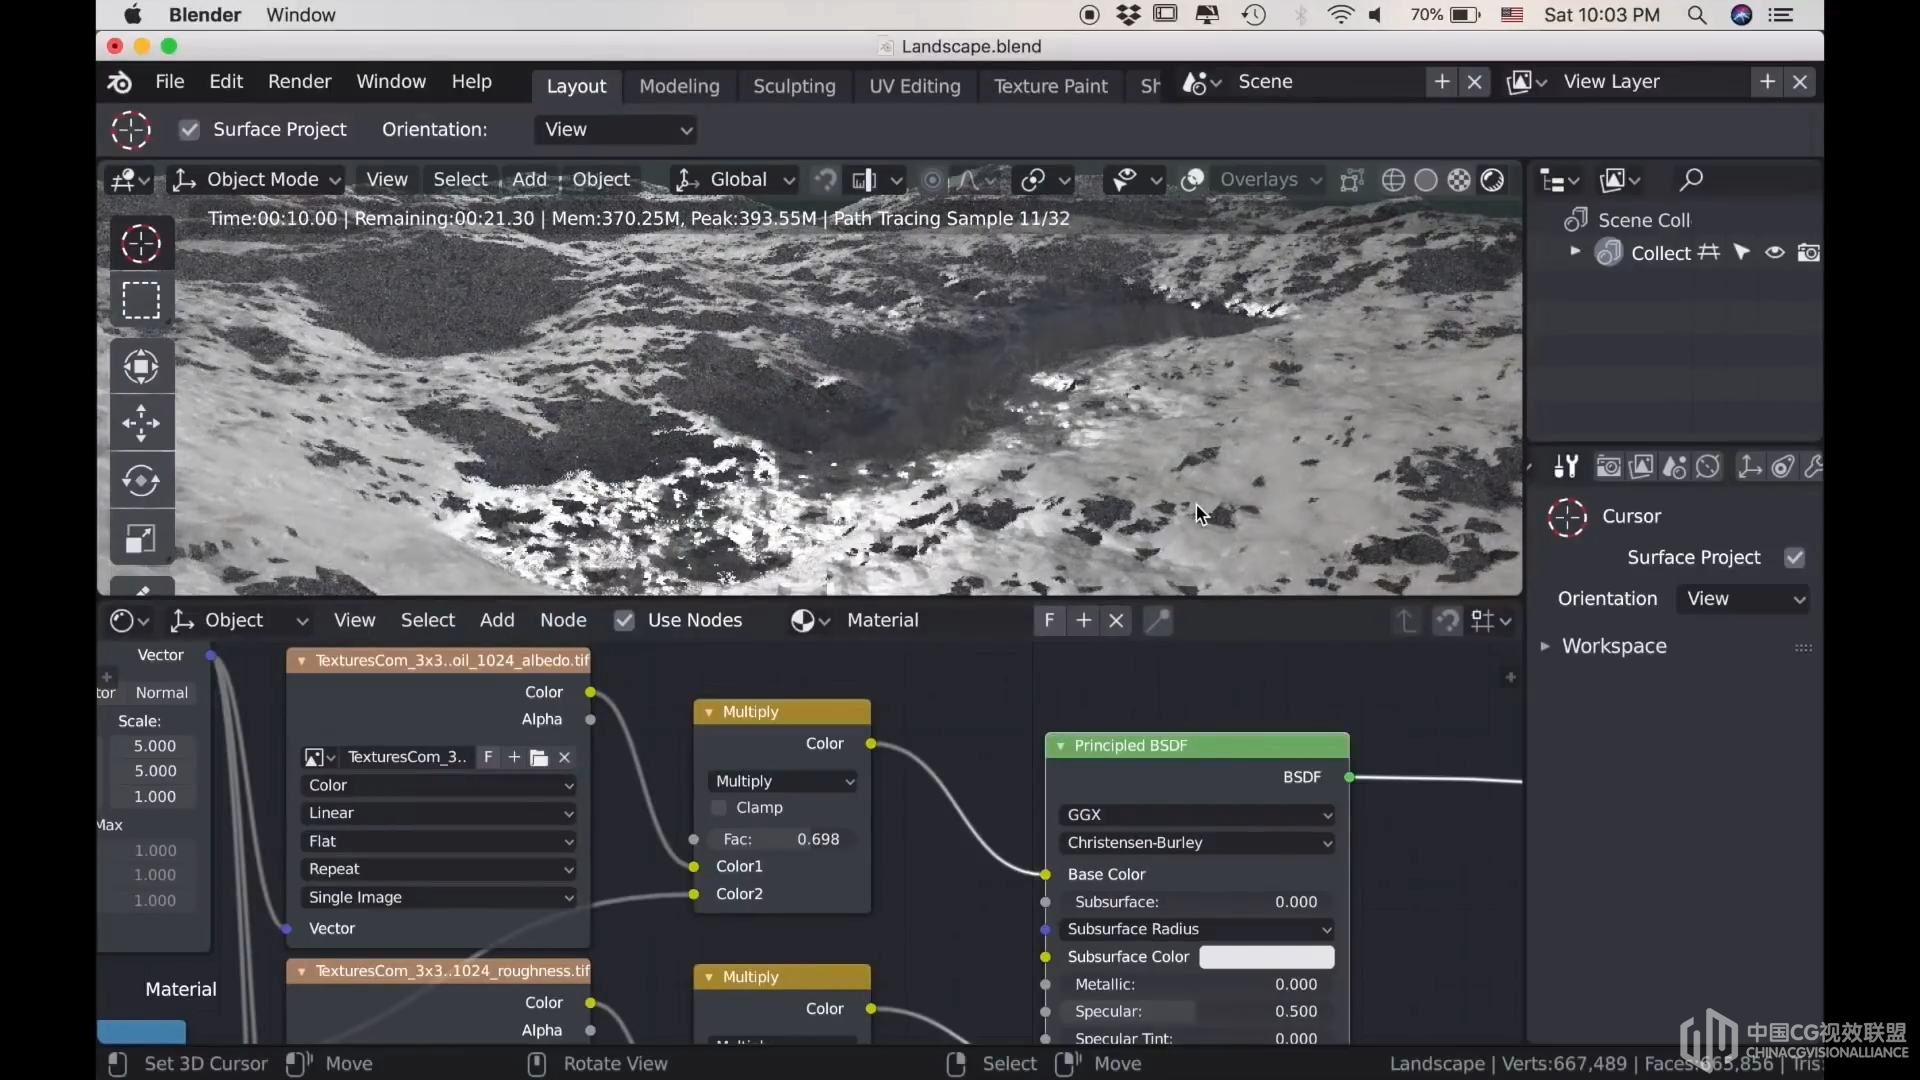The image size is (1920, 1080).
Task: Select the 3D Cursor tool in viewport toolbar
Action: 141,243
